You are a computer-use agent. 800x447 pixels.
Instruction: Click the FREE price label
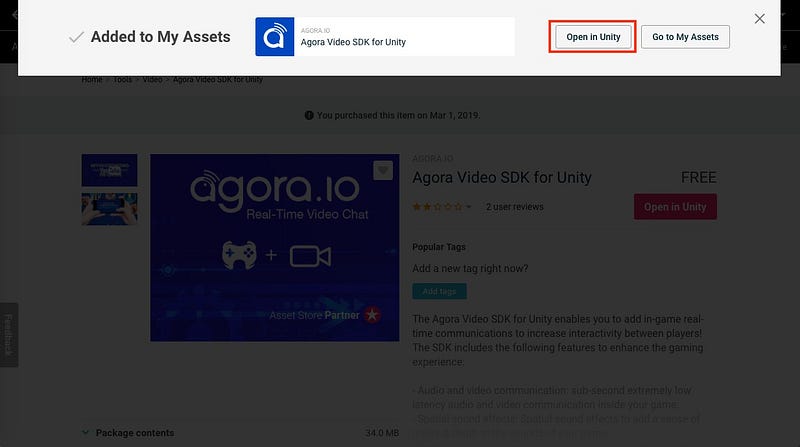coord(698,178)
